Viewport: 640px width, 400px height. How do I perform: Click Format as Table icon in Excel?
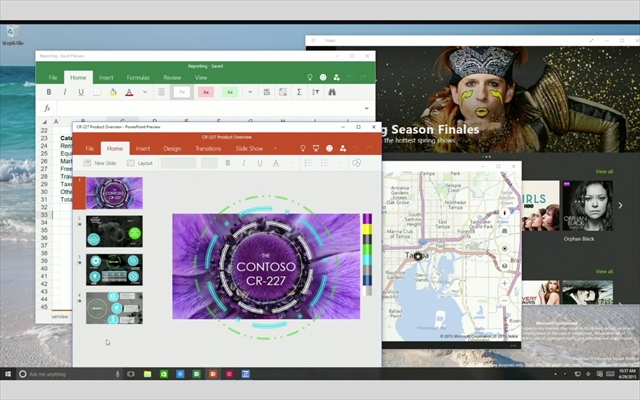[x=283, y=92]
